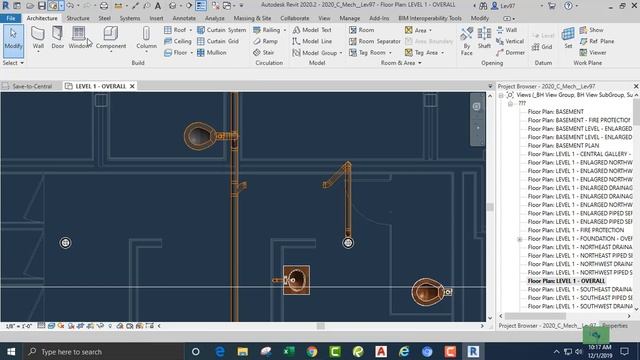The width and height of the screenshot is (640, 360).
Task: Expand the LEVEL 1 - FOUNDATION node
Action: [x=520, y=239]
